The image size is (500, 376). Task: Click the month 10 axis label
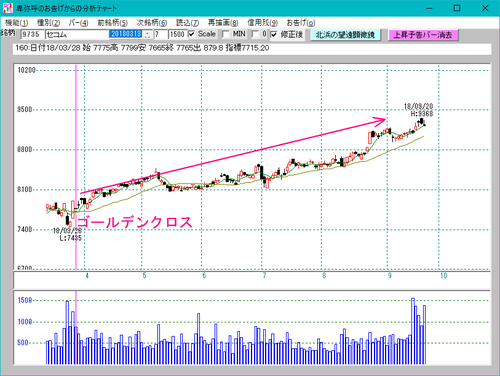(x=443, y=276)
